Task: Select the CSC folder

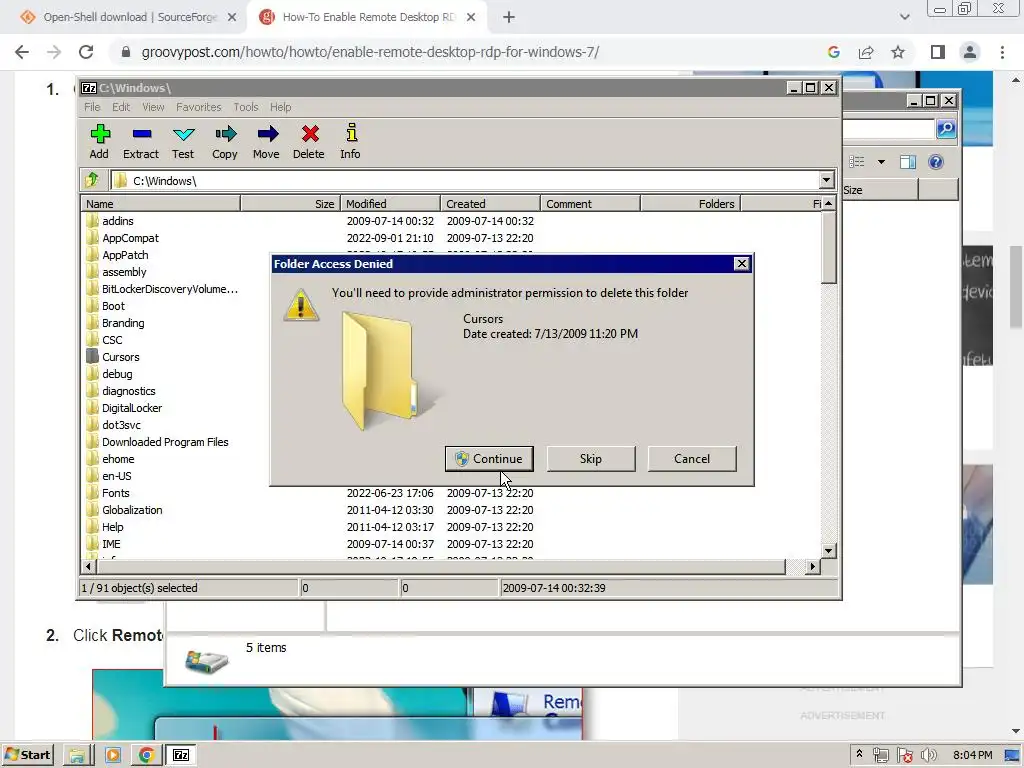Action: click(x=112, y=340)
